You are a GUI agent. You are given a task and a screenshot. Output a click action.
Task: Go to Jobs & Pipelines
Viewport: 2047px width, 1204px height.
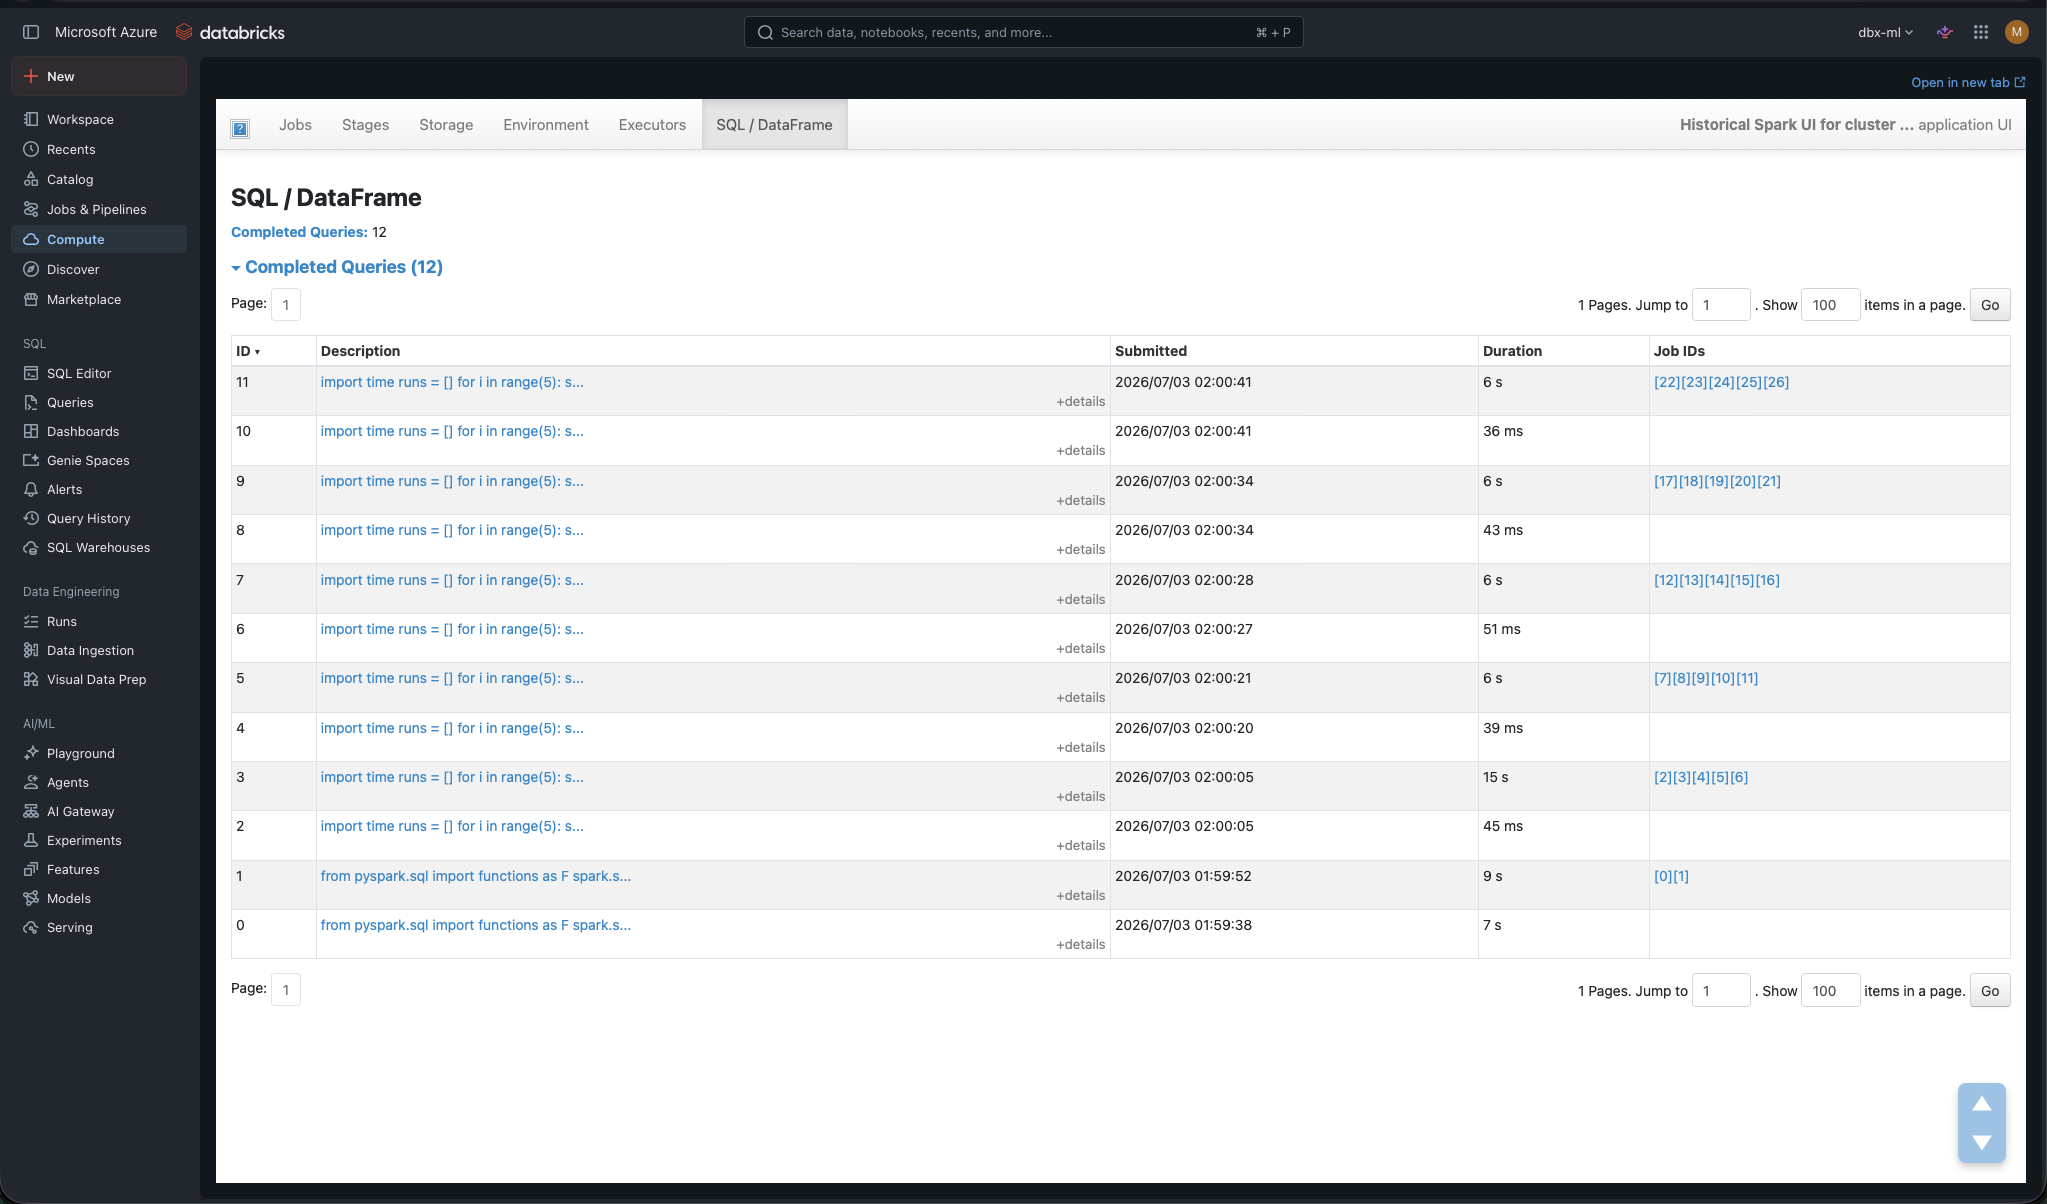coord(99,209)
